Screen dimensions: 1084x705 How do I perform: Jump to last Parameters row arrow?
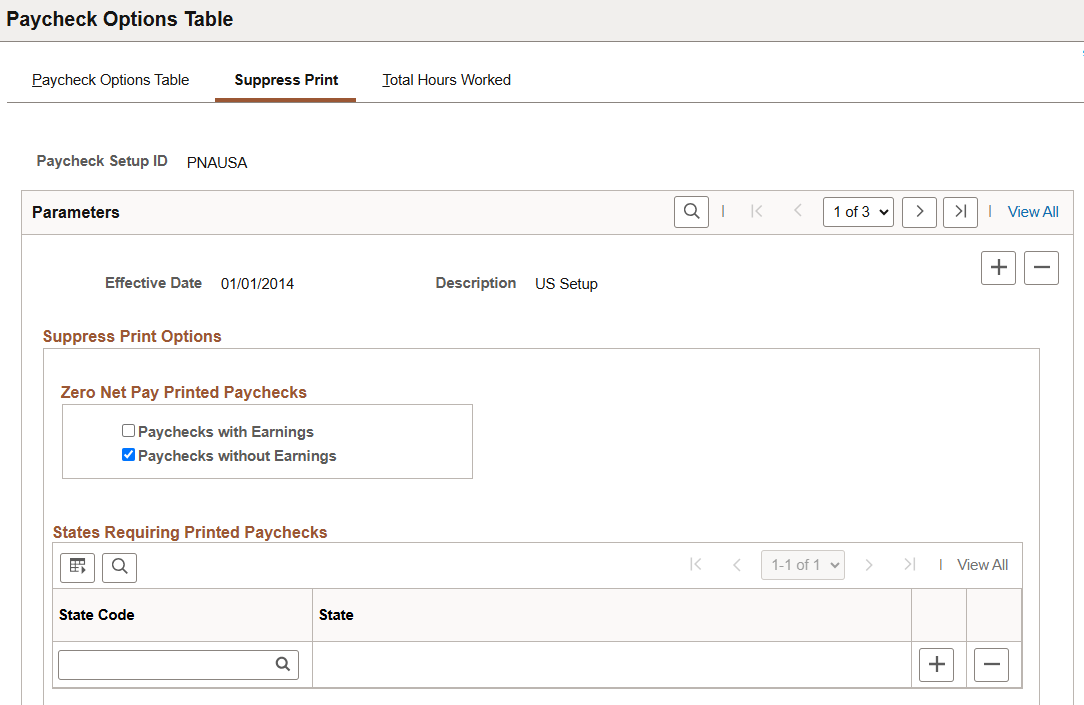(960, 212)
